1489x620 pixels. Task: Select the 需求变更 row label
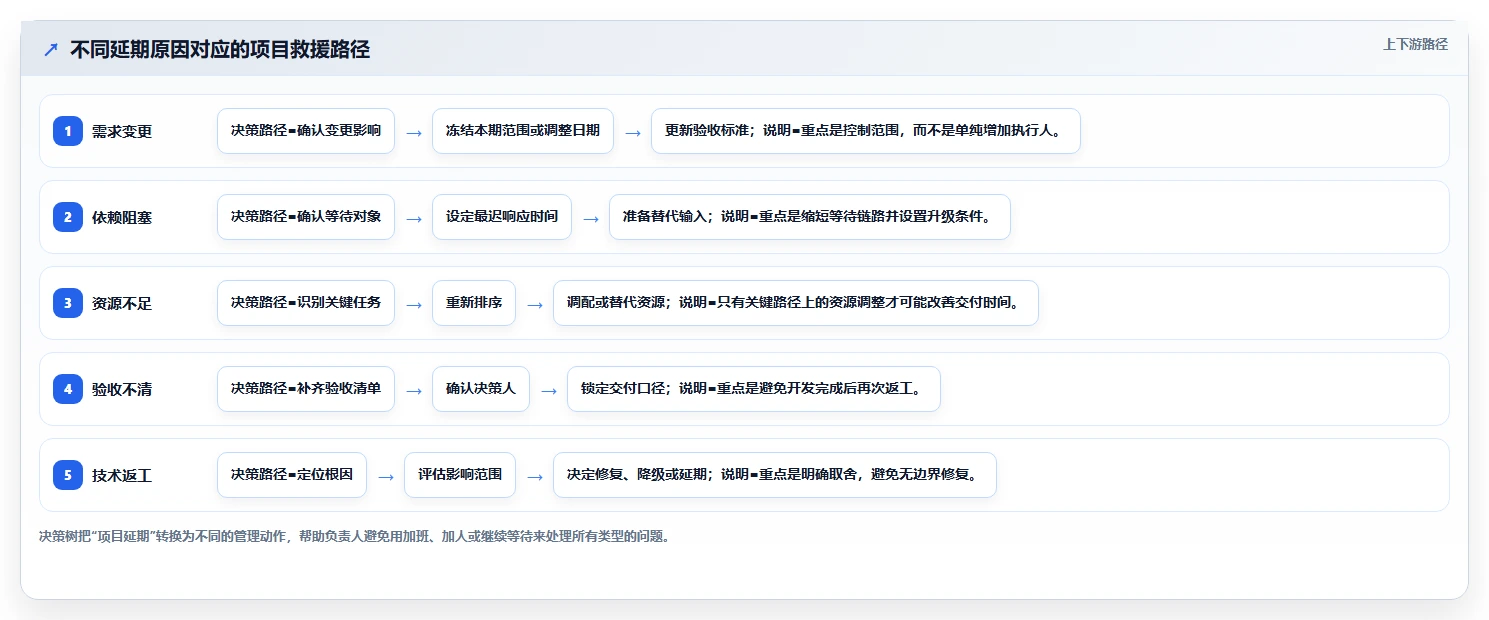122,131
